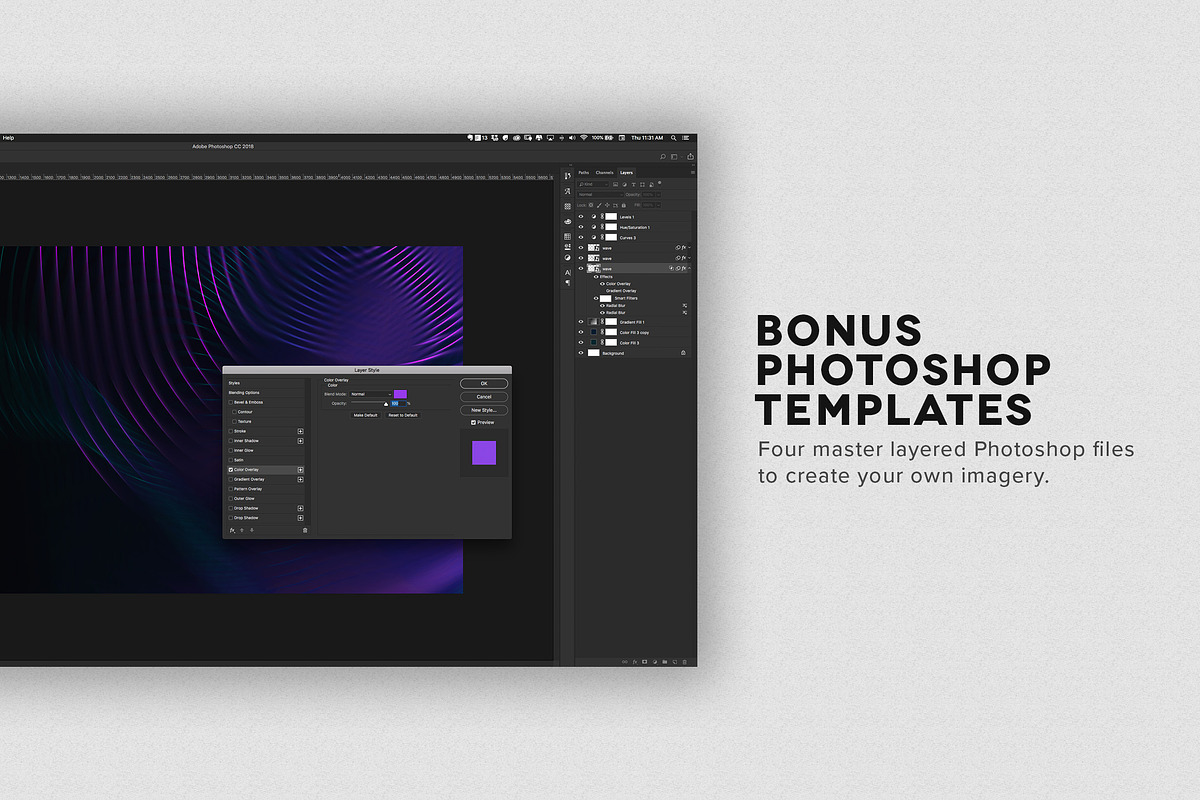Add another Color Overlay with plus icon
The image size is (1200, 800).
point(300,469)
